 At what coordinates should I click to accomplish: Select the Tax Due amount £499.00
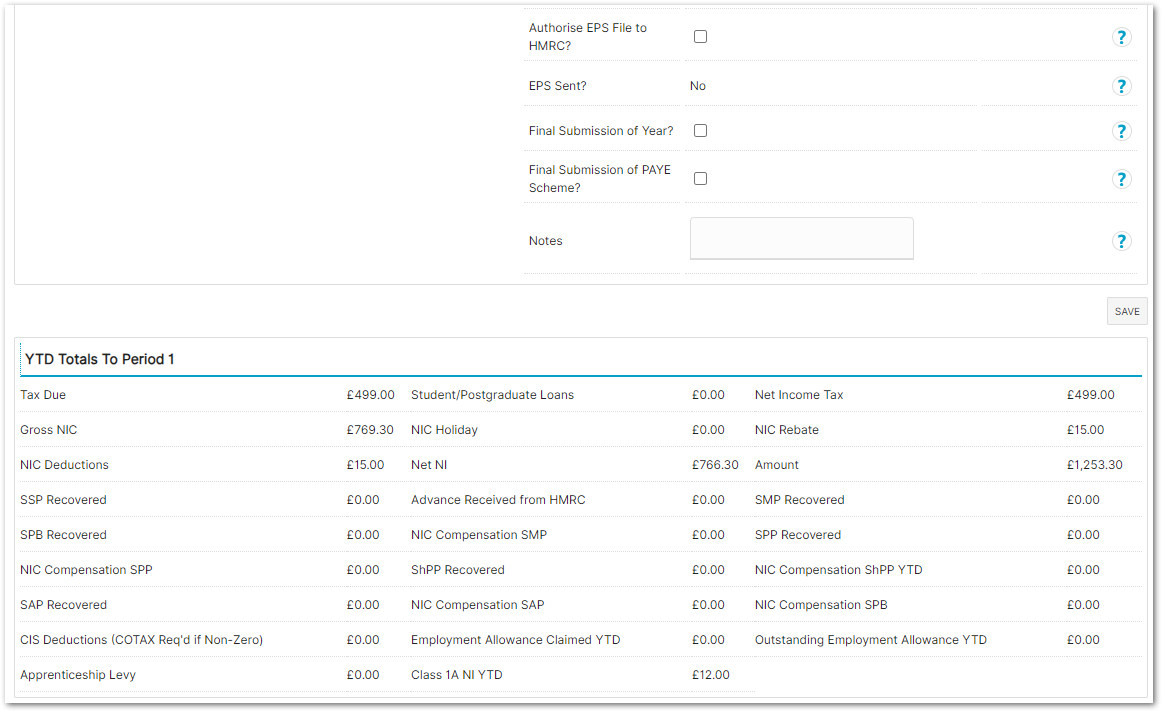tap(370, 395)
